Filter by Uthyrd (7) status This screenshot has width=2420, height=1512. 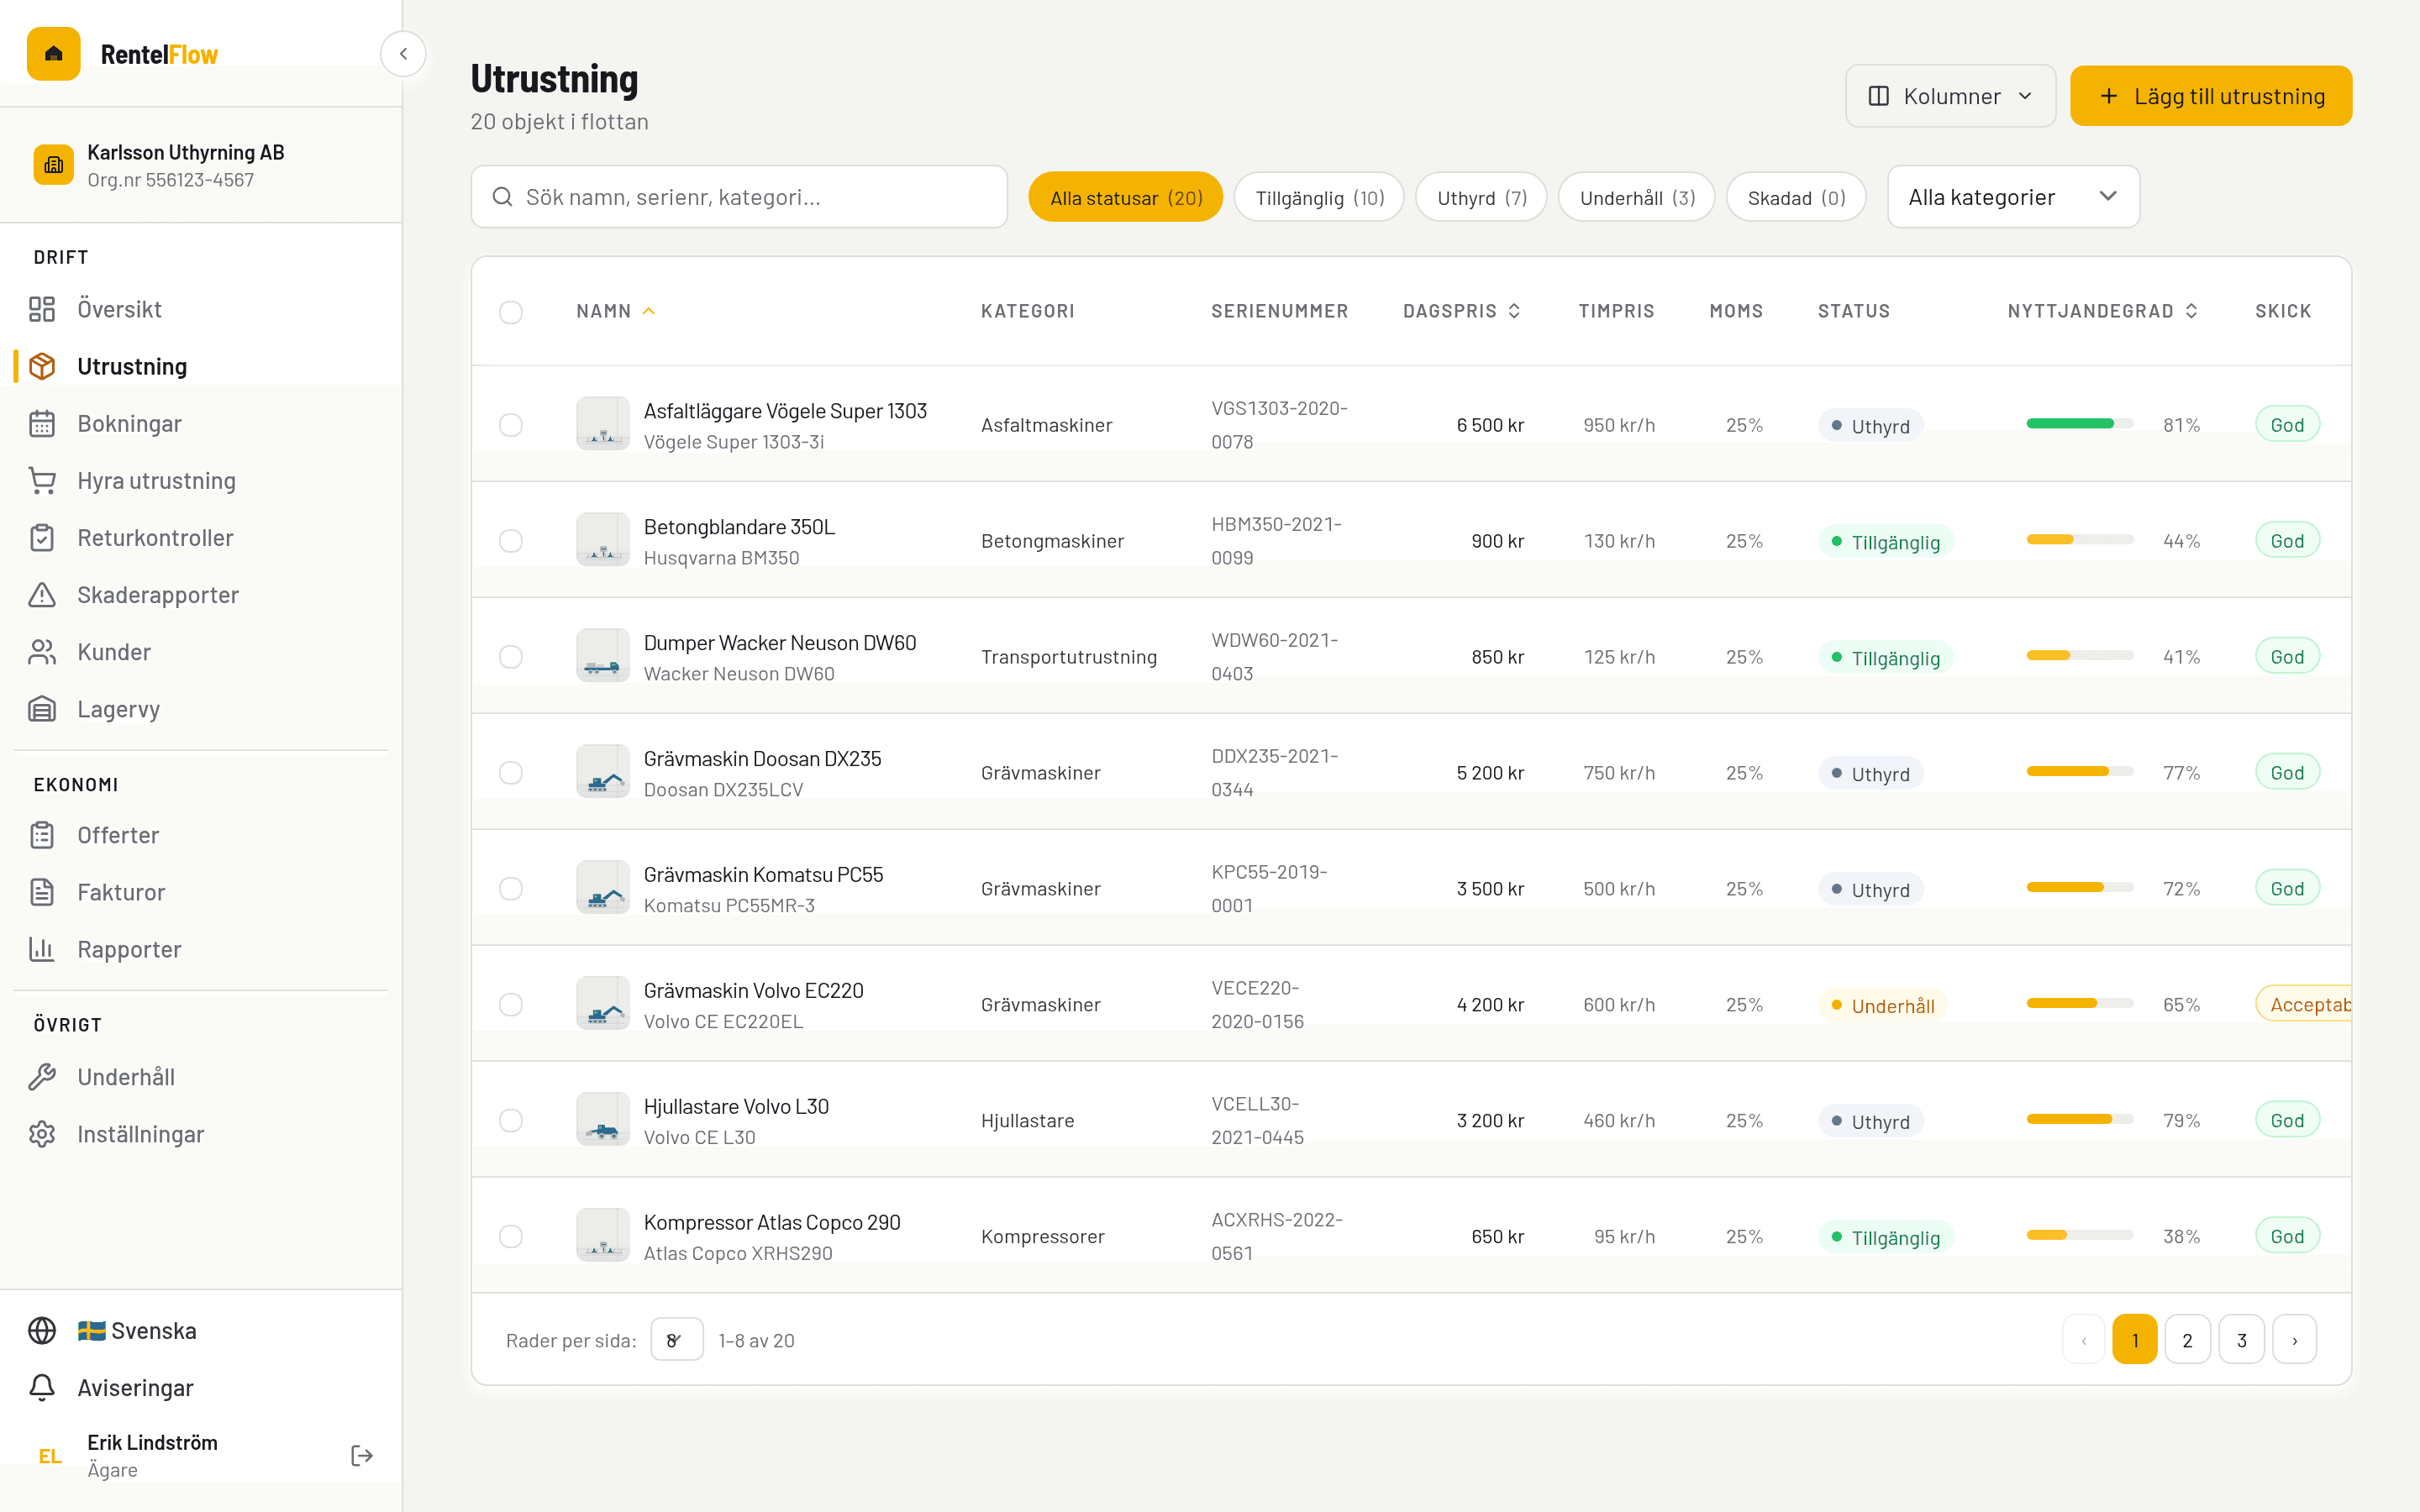click(x=1481, y=198)
